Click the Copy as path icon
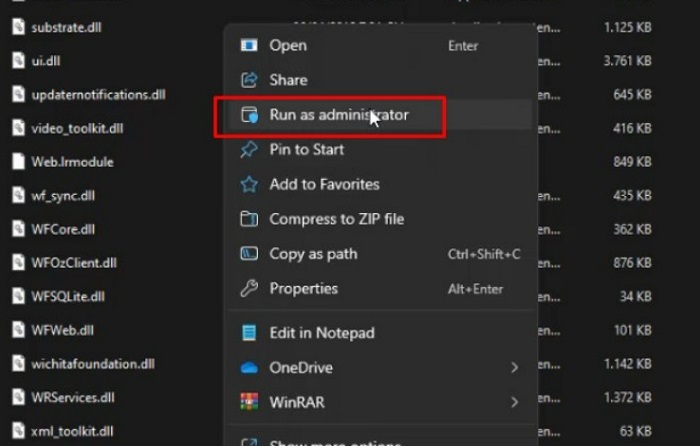This screenshot has width=700, height=446. click(250, 254)
